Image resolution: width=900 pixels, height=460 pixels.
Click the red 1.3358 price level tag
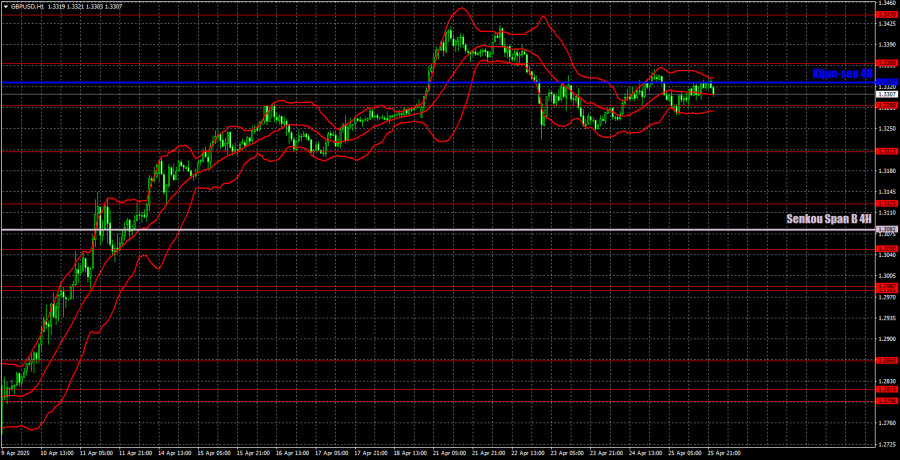tap(887, 63)
